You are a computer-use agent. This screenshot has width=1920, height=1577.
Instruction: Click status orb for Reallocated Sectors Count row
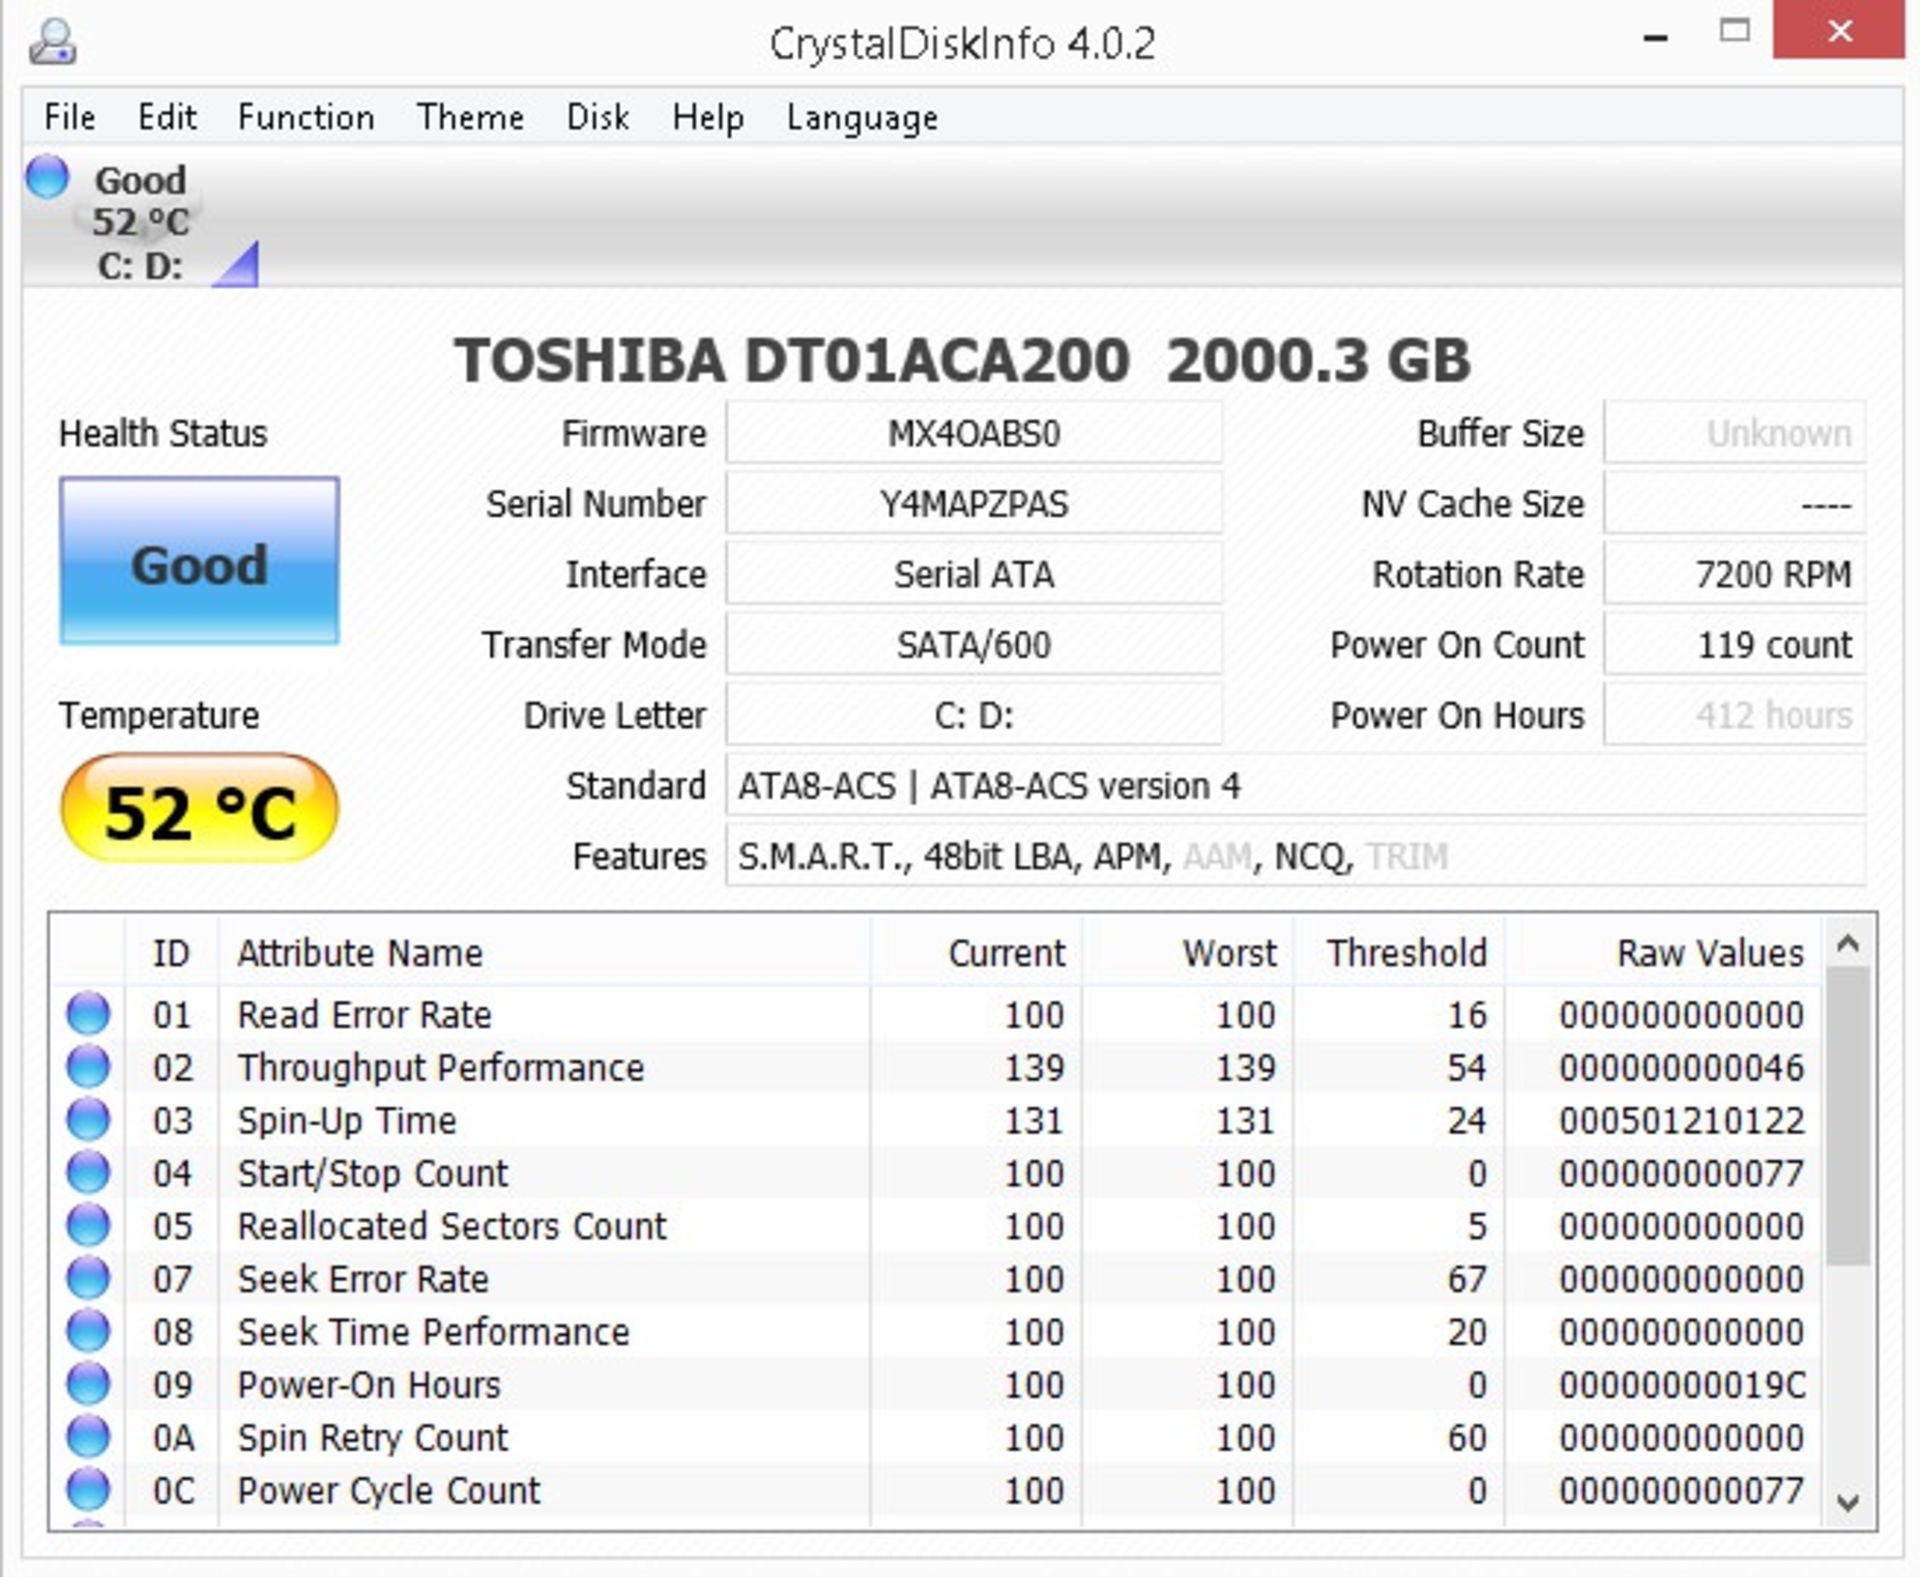[x=88, y=1225]
